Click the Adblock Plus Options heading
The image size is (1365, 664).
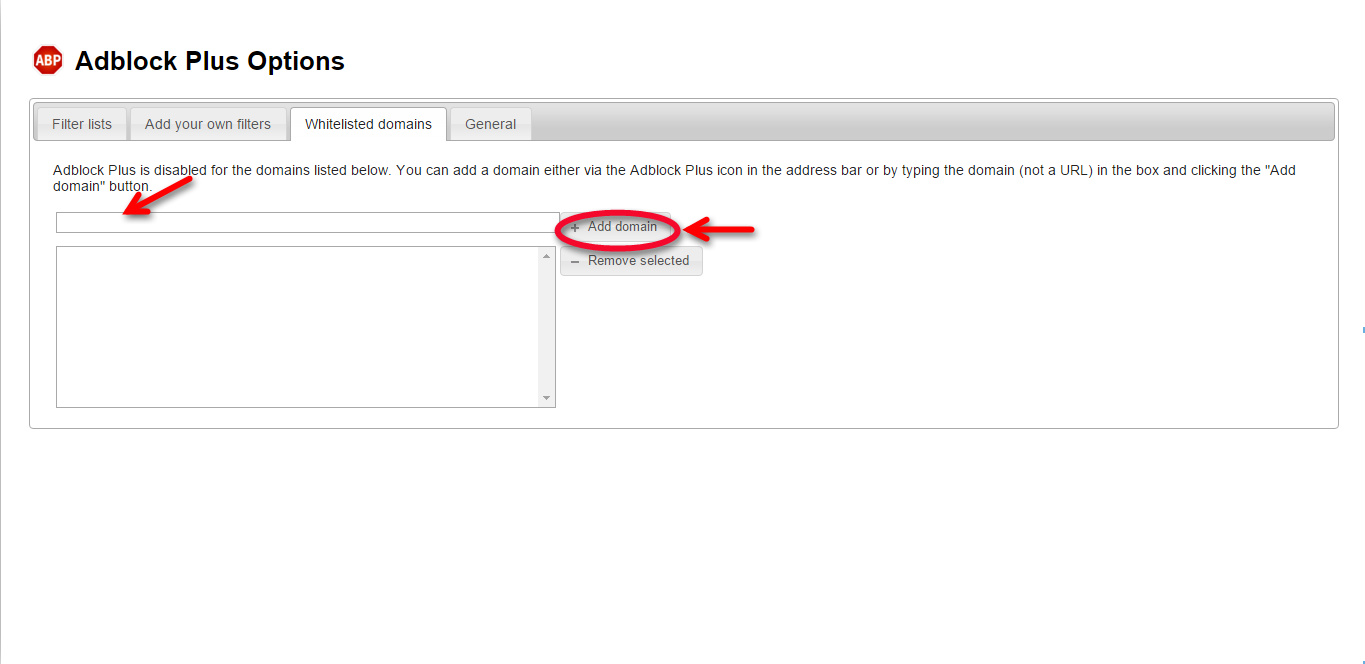(x=210, y=61)
